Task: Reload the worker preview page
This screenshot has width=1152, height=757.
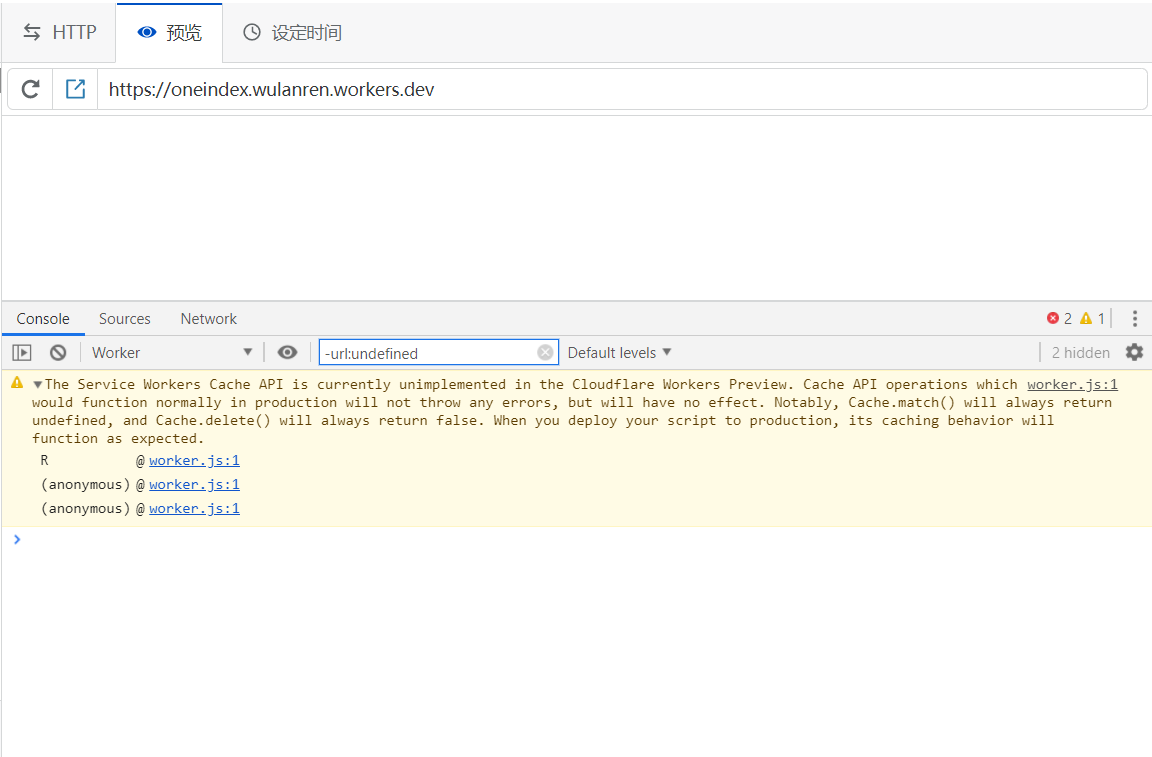Action: (x=29, y=89)
